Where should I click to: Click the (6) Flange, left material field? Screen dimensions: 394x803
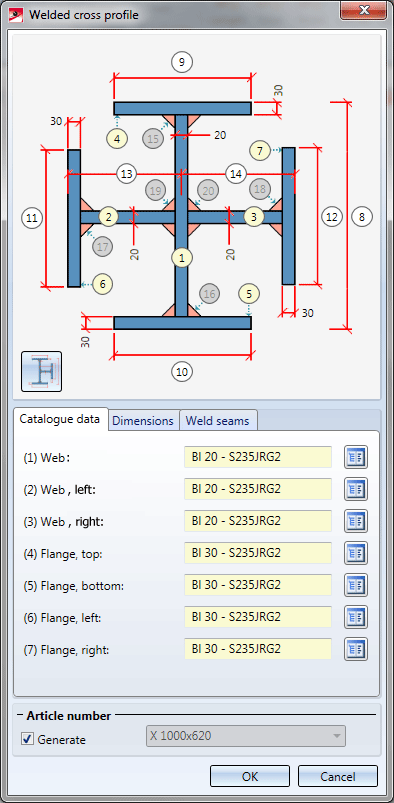pyautogui.click(x=258, y=617)
